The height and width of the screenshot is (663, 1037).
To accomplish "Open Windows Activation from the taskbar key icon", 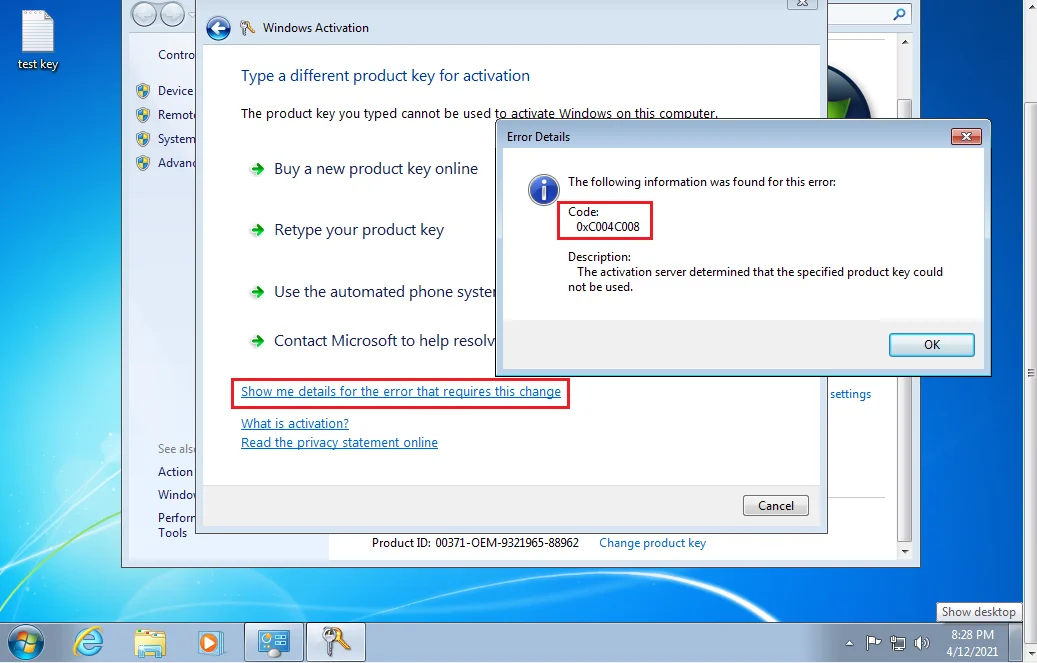I will (x=335, y=642).
